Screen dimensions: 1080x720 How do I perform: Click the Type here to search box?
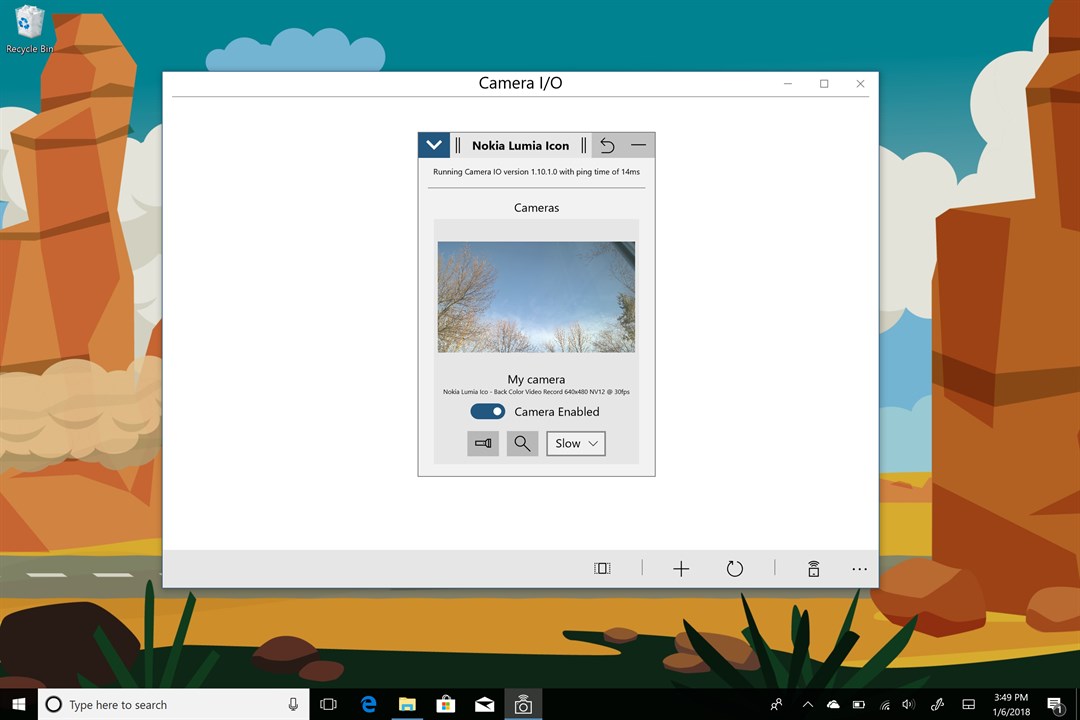point(174,704)
